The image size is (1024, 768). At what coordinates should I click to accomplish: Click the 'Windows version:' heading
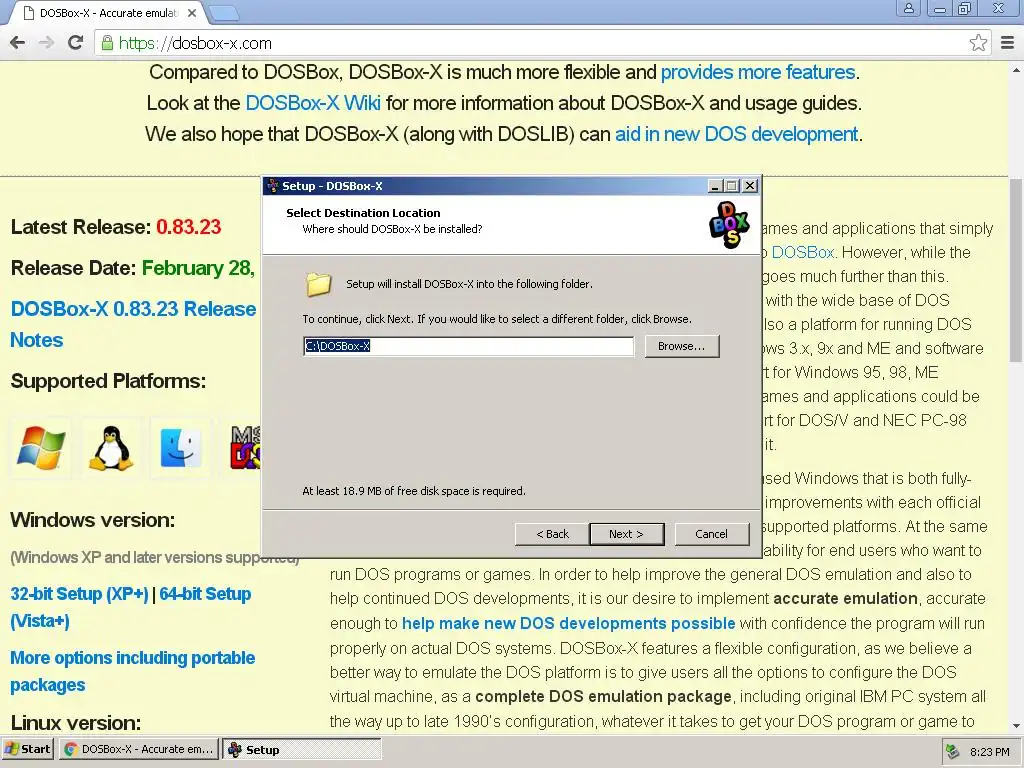click(x=93, y=520)
